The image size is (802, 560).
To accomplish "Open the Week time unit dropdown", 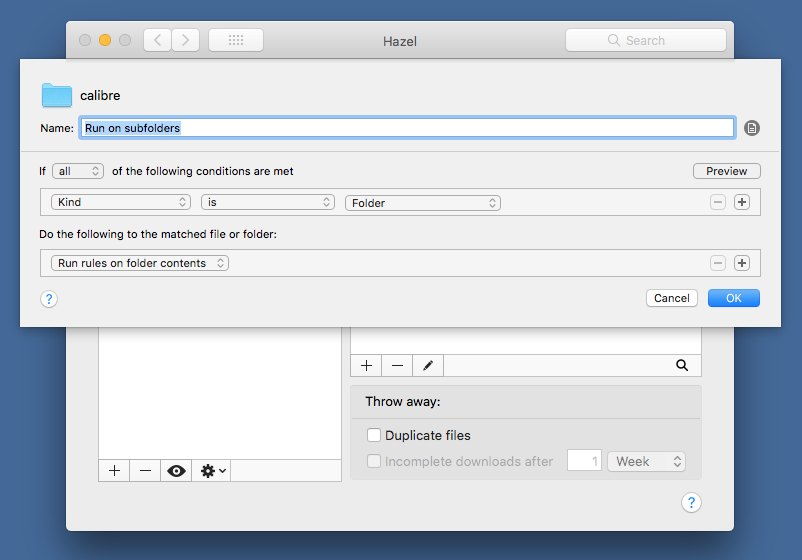I will point(647,461).
